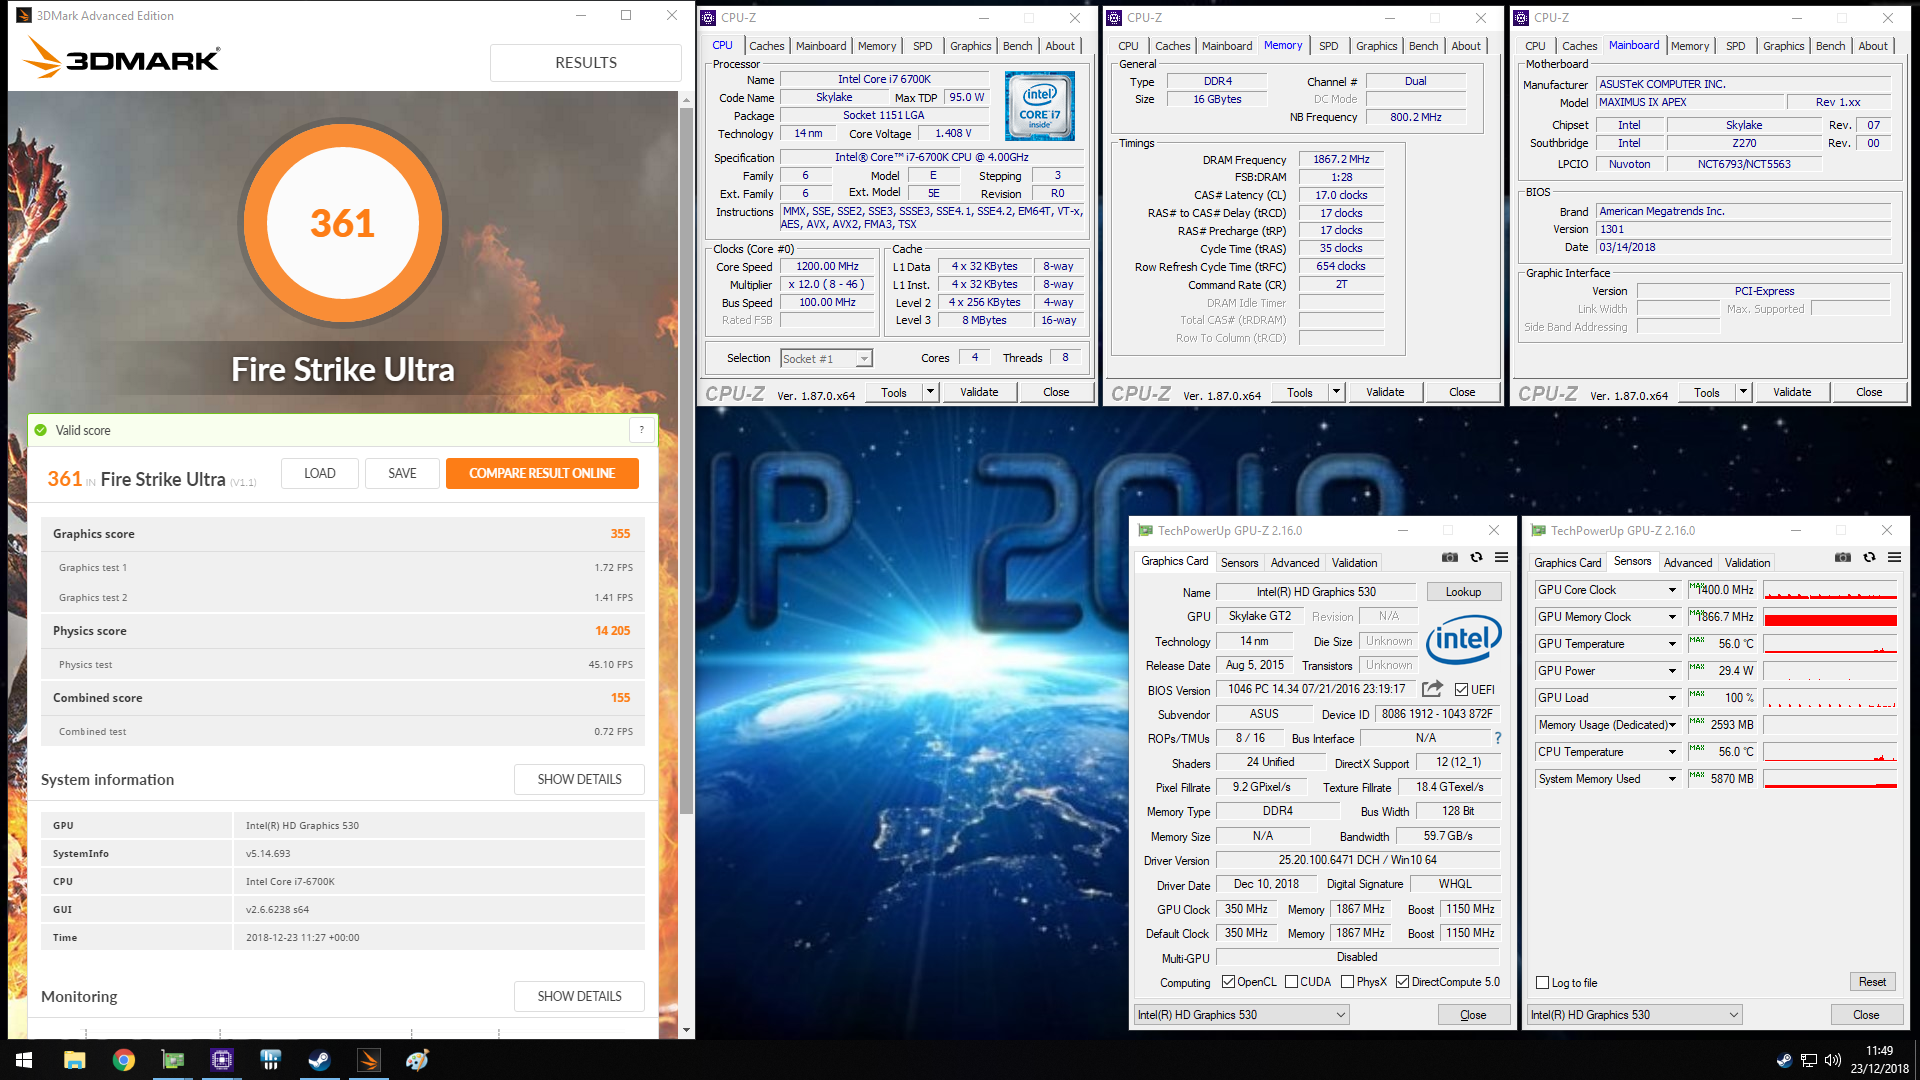Open Windows Start menu

[x=24, y=1060]
